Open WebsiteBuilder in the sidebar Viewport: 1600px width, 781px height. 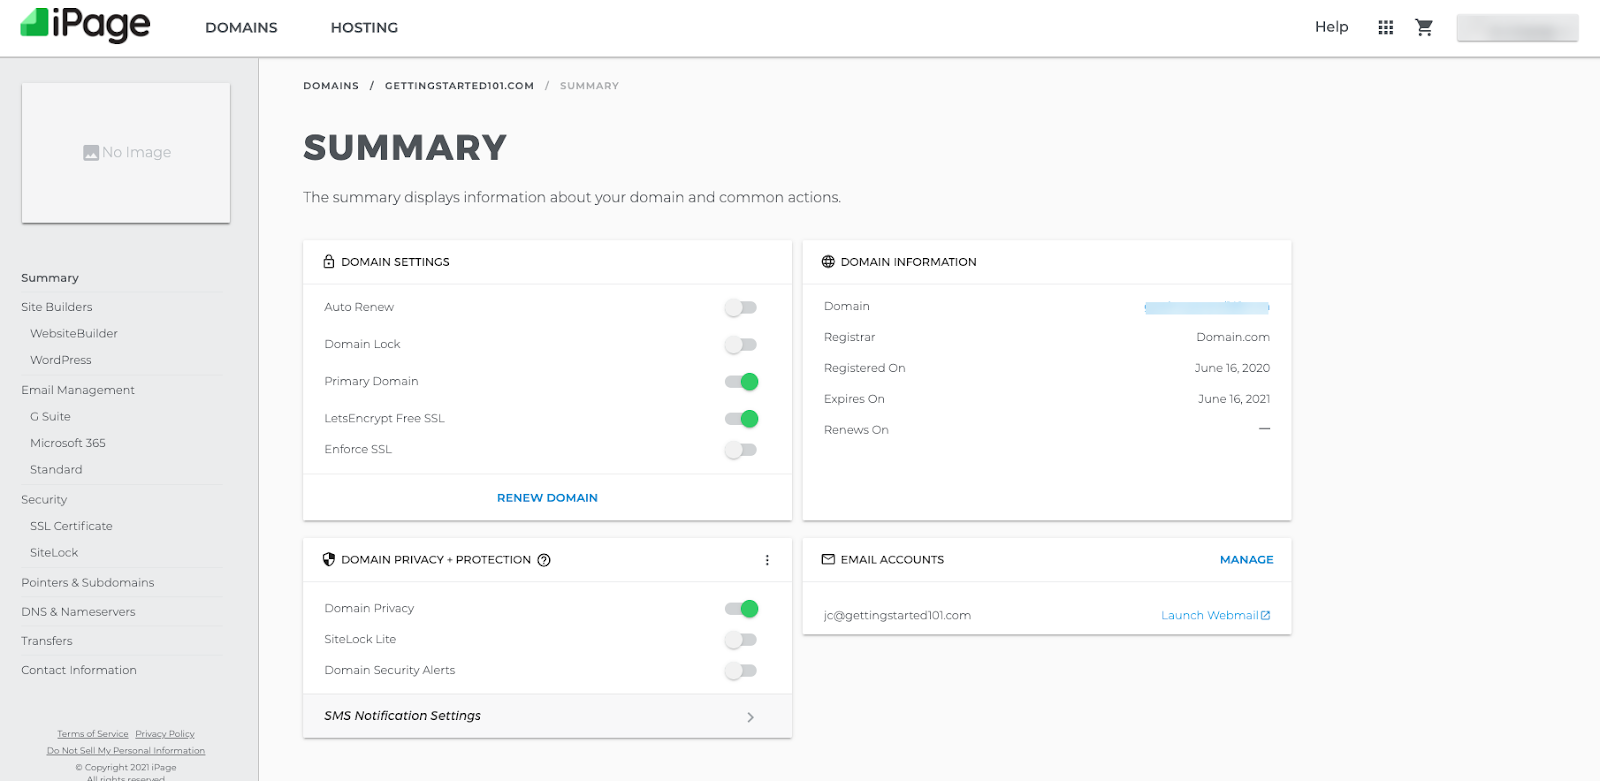pyautogui.click(x=74, y=334)
